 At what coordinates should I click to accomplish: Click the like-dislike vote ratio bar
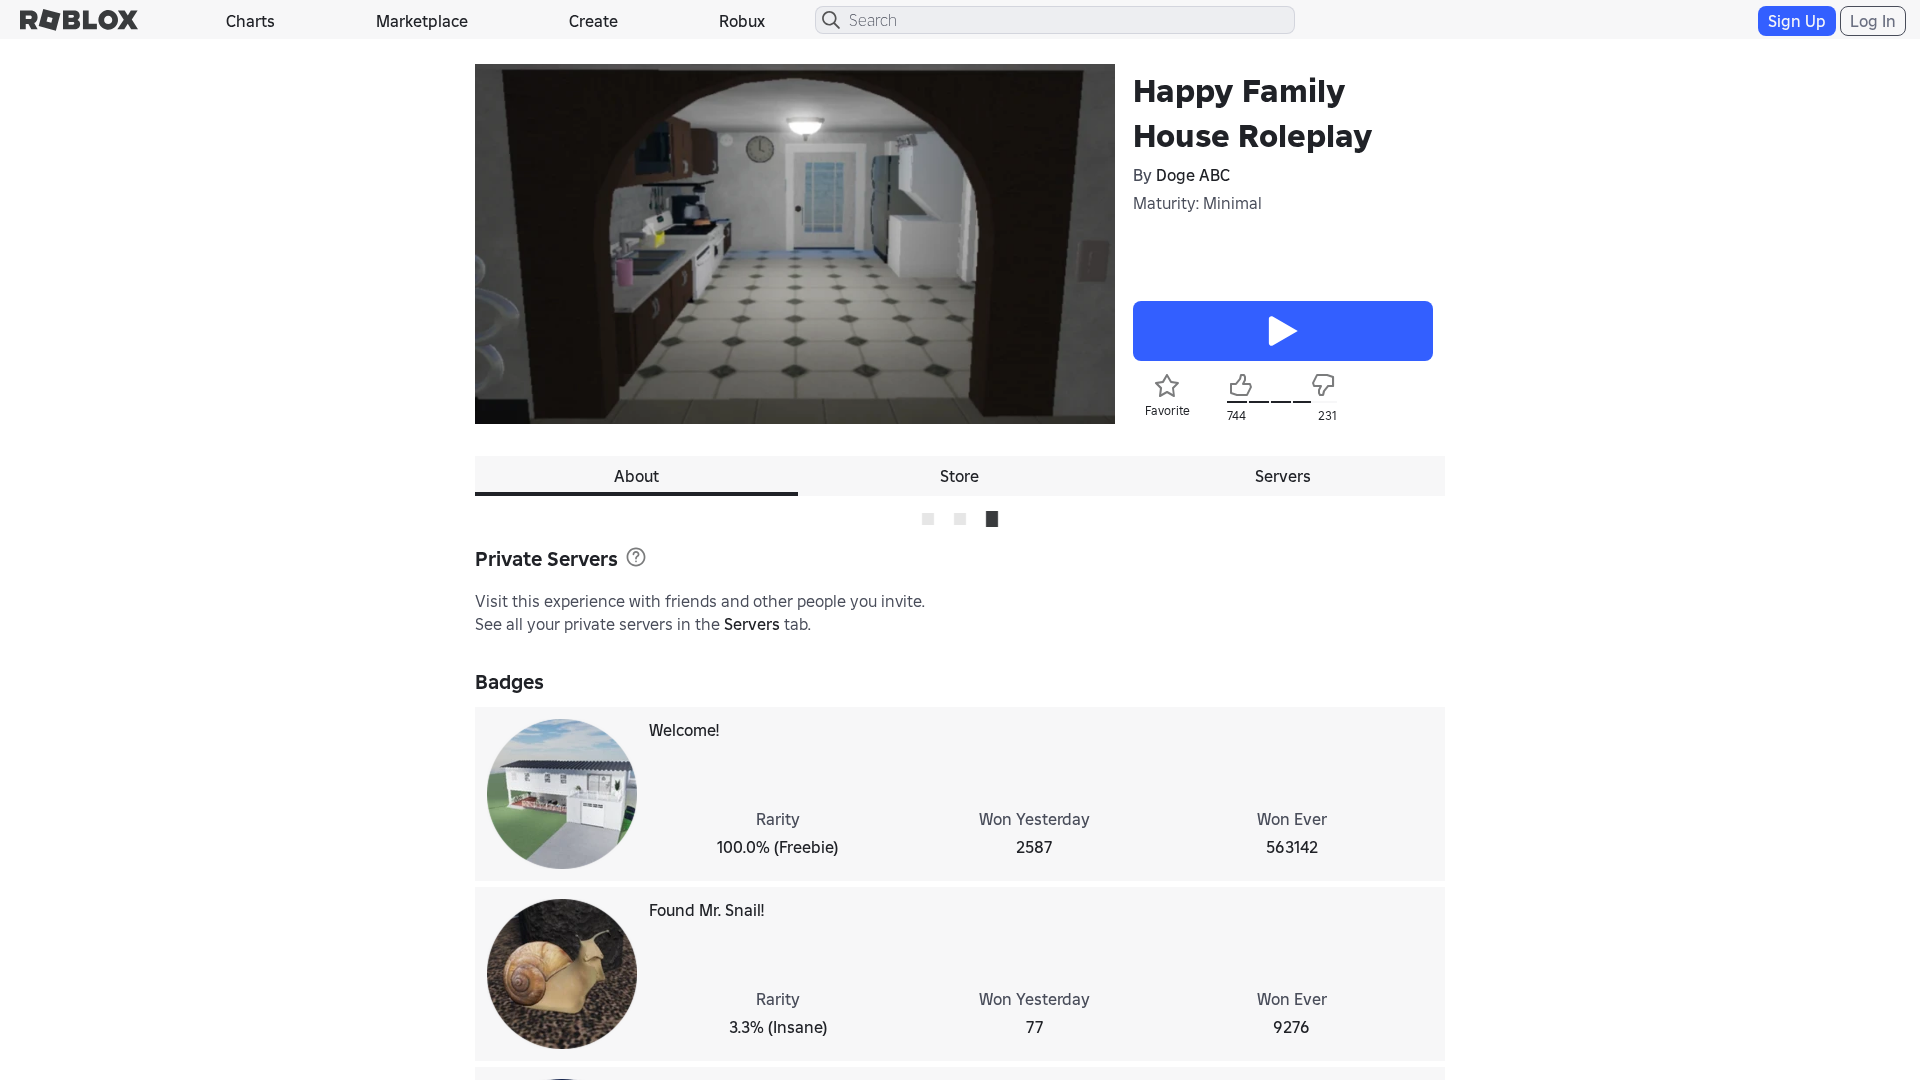tap(1282, 402)
